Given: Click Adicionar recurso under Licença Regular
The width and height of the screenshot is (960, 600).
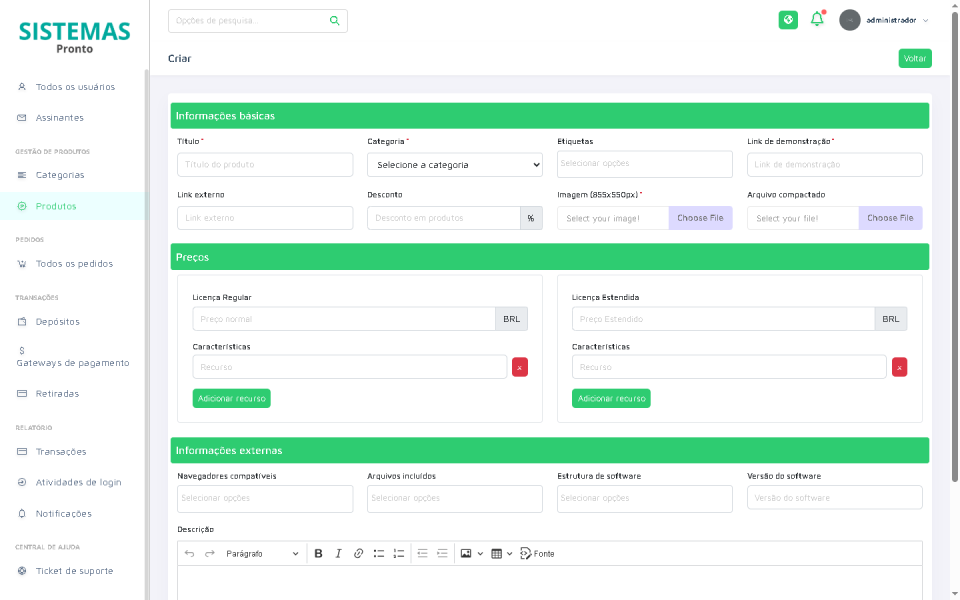Looking at the screenshot, I should coord(231,398).
